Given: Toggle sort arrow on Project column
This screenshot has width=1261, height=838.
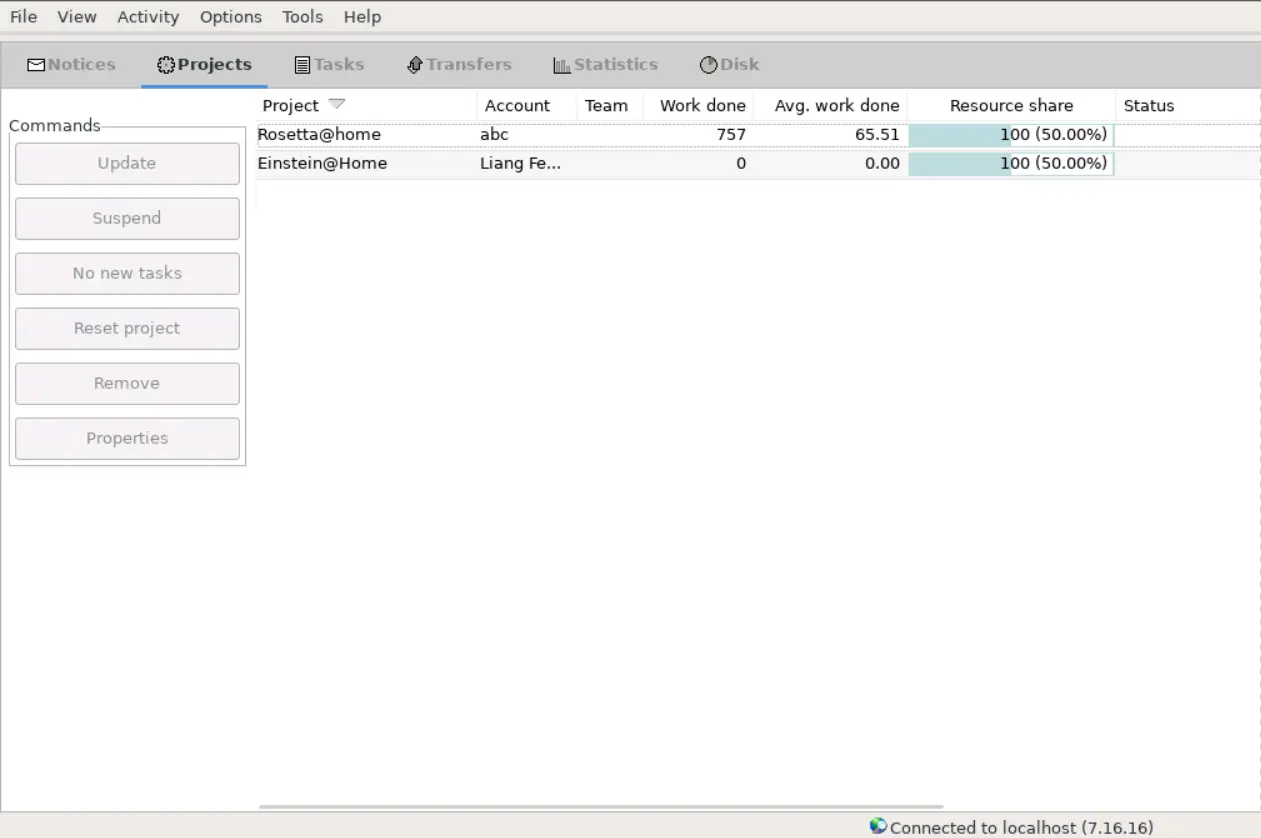Looking at the screenshot, I should (337, 105).
